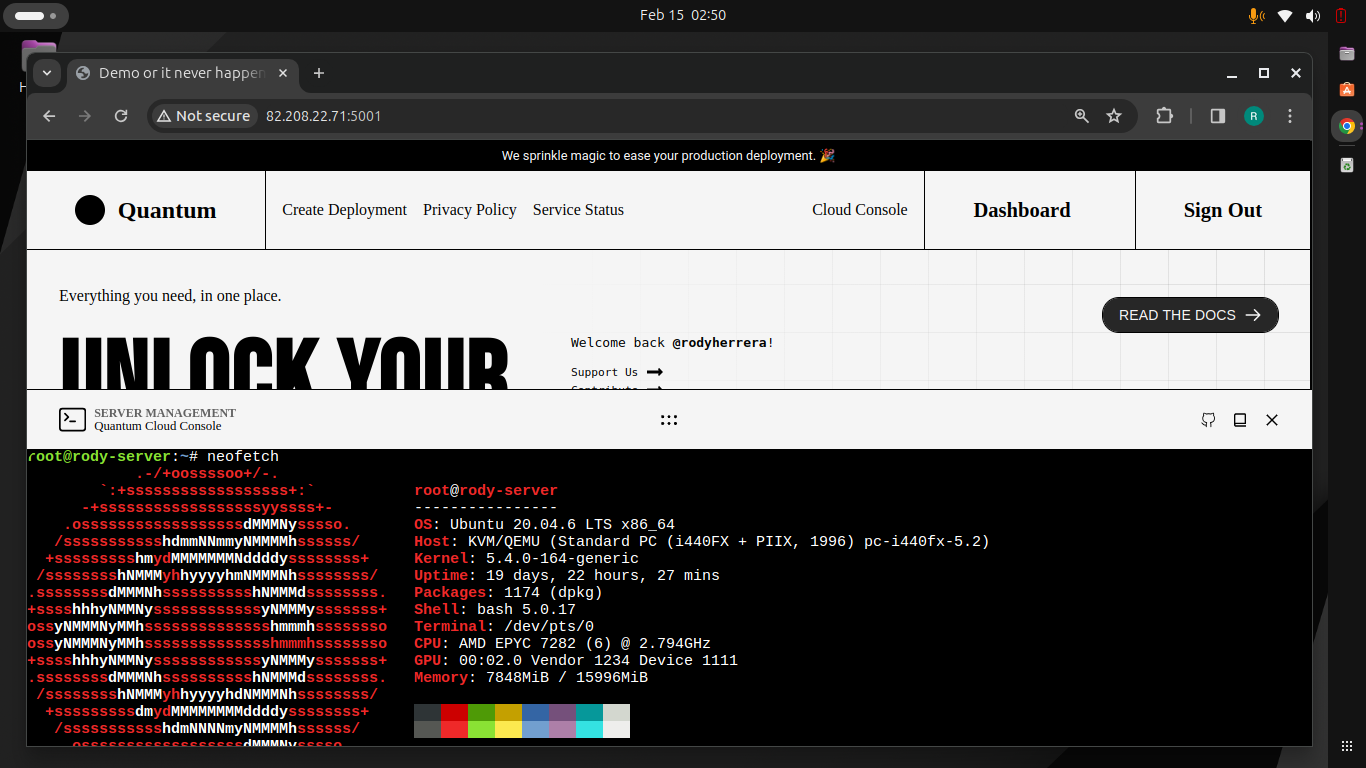The image size is (1366, 768).
Task: Click the Chrome dock icon
Action: pos(1347,126)
